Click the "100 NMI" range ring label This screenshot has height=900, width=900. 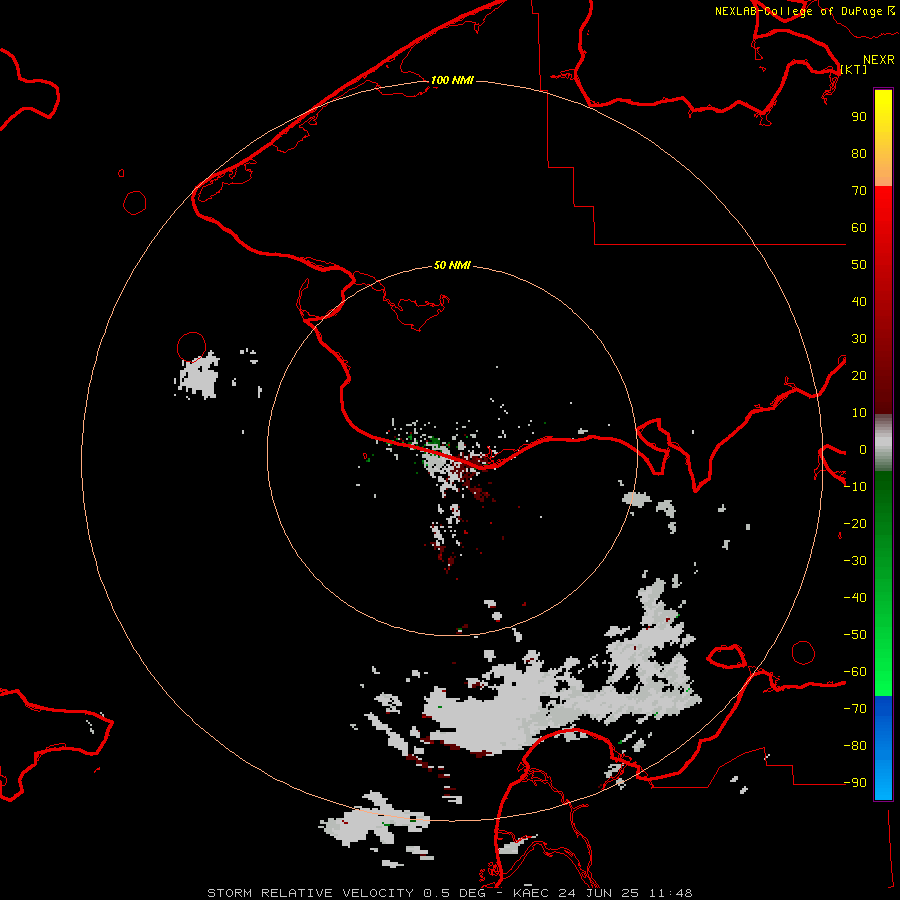pyautogui.click(x=452, y=80)
